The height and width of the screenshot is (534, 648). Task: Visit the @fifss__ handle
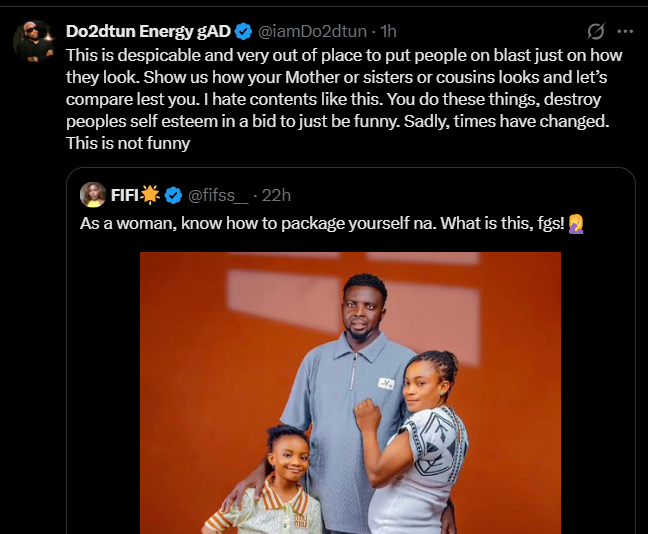point(217,194)
